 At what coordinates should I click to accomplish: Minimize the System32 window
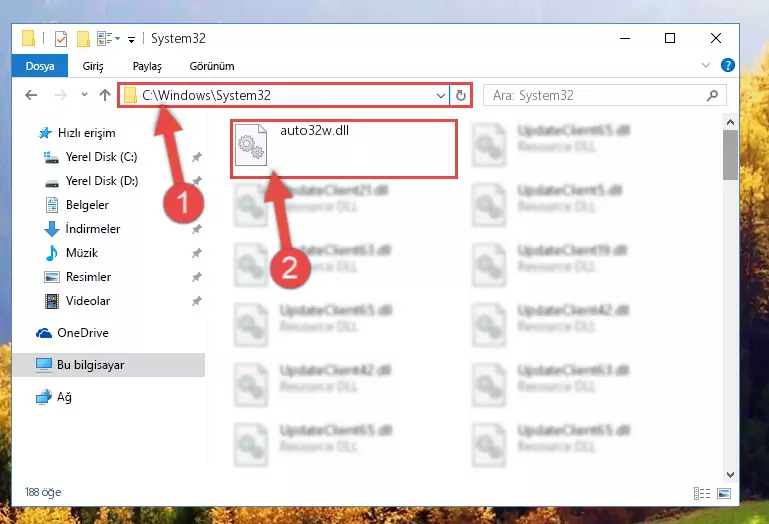coord(625,38)
